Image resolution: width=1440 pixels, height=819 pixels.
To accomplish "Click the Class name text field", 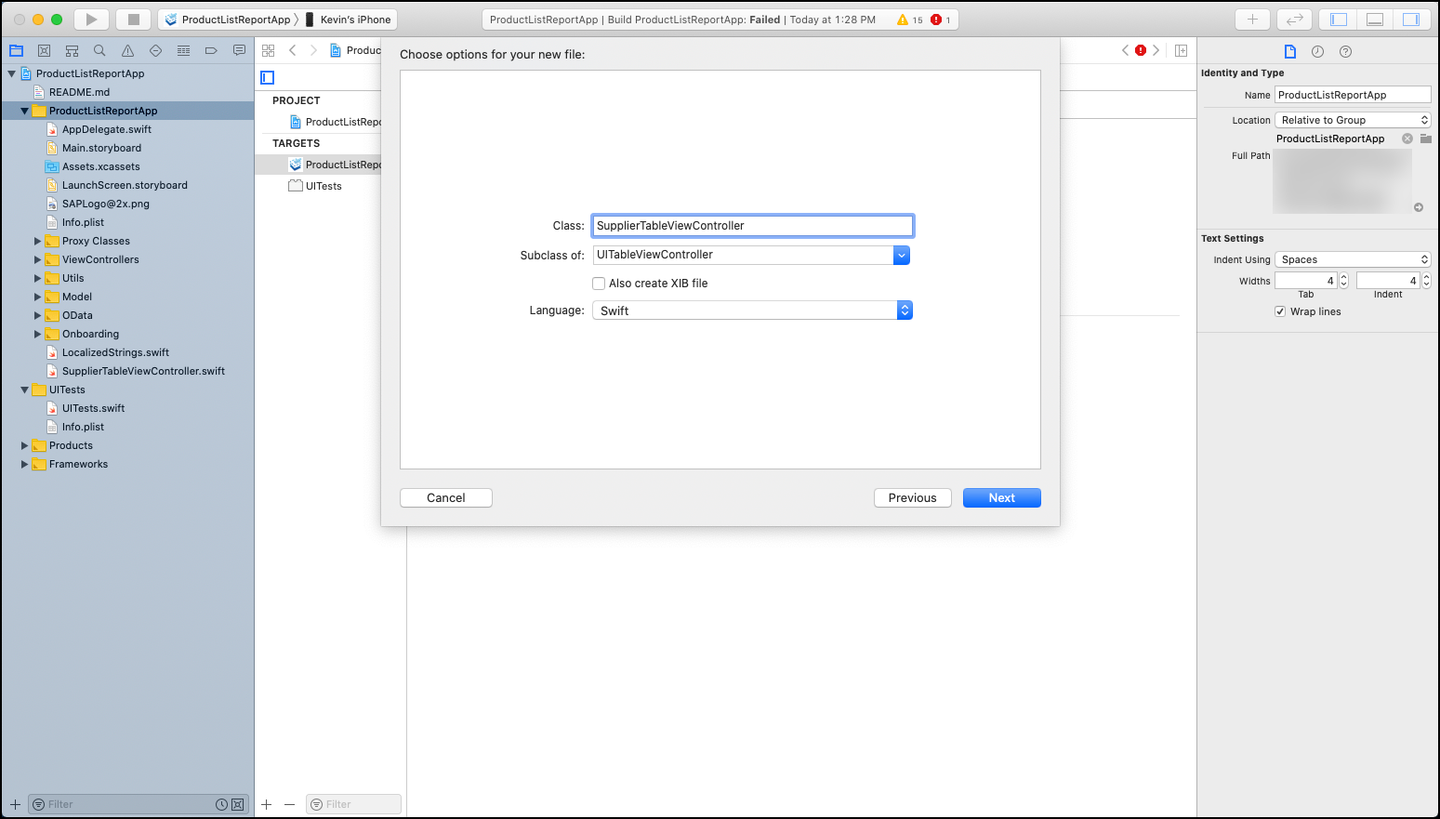I will (x=753, y=226).
